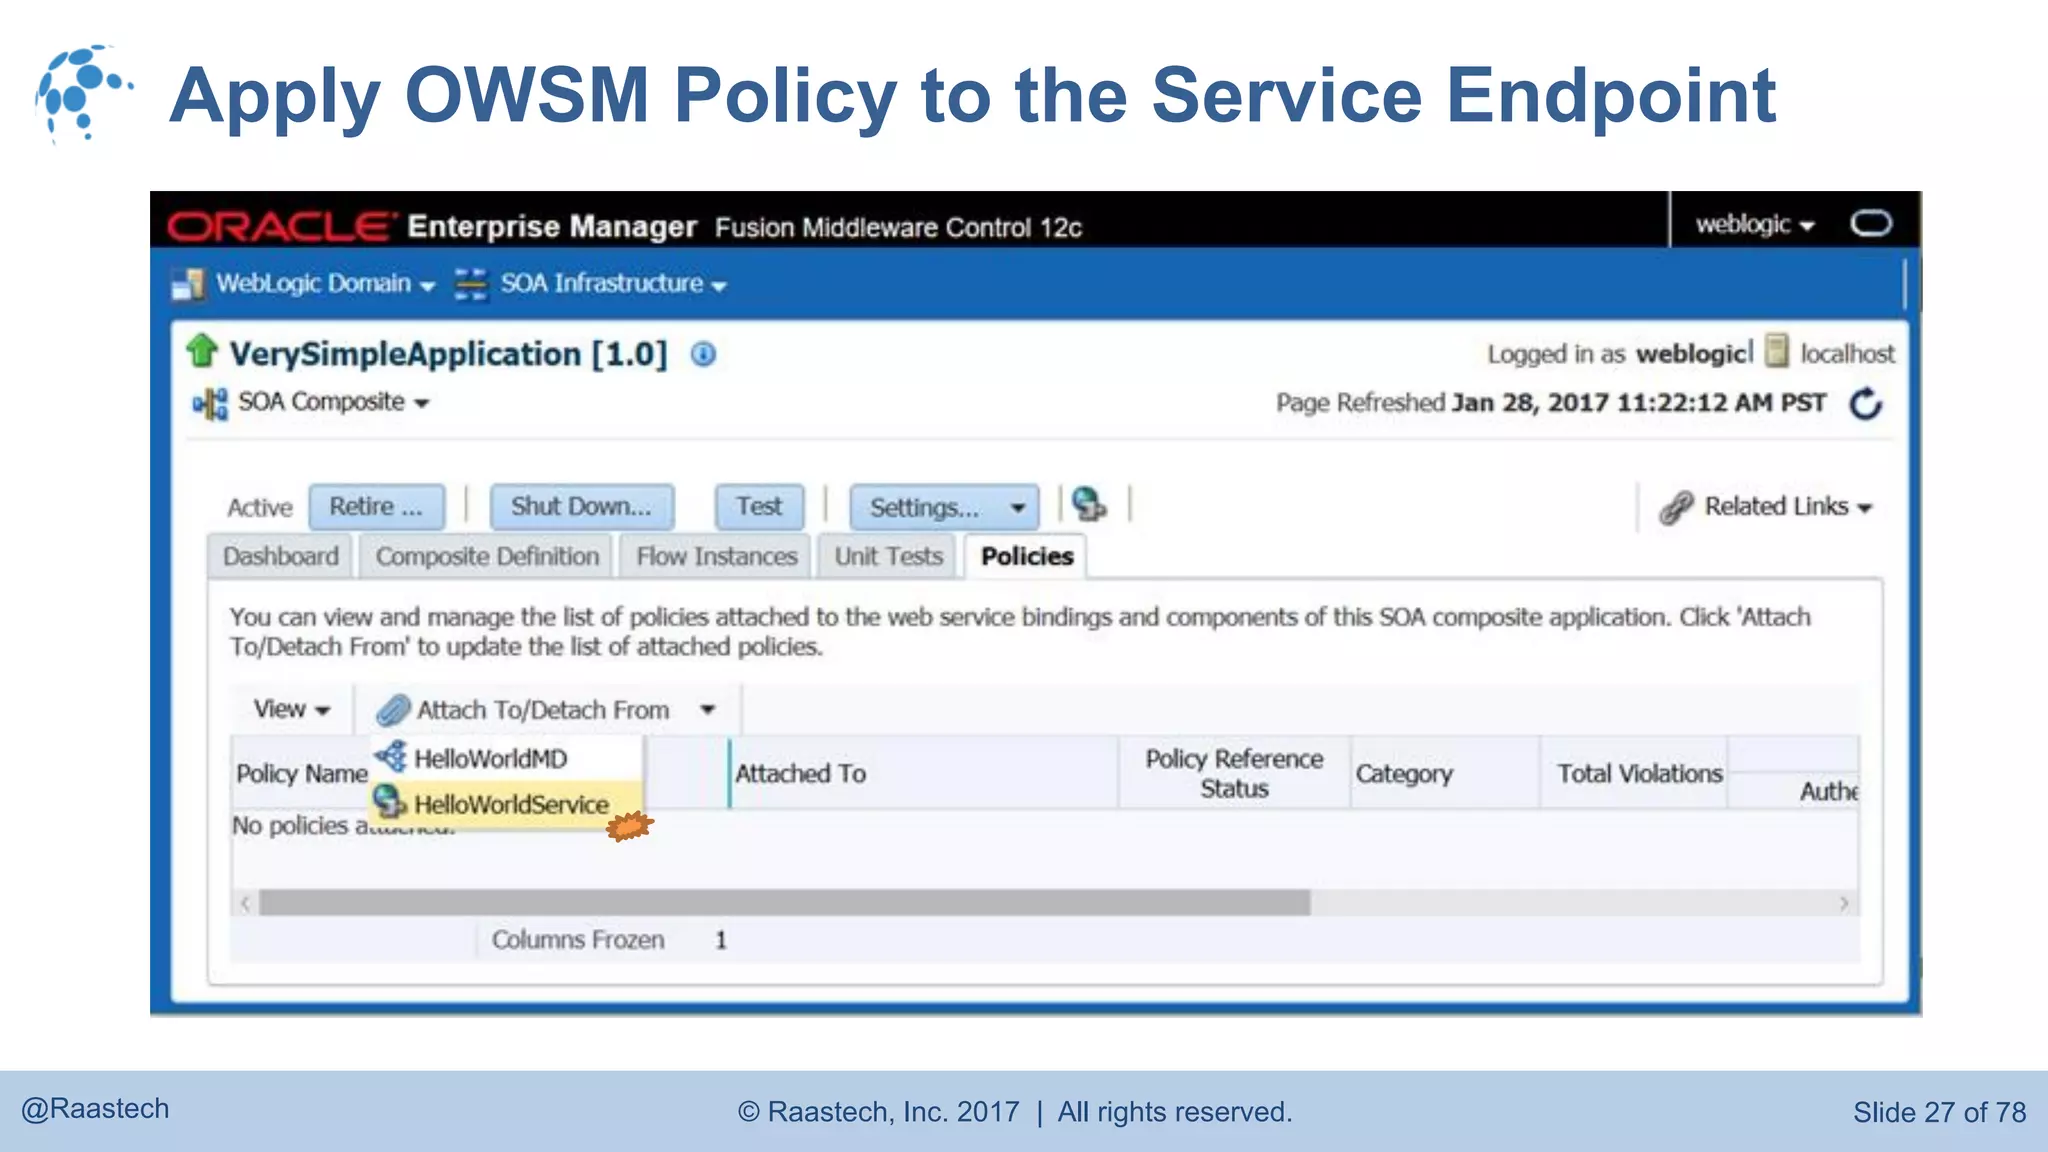The image size is (2048, 1152).
Task: Click the localhost server icon
Action: [1777, 351]
